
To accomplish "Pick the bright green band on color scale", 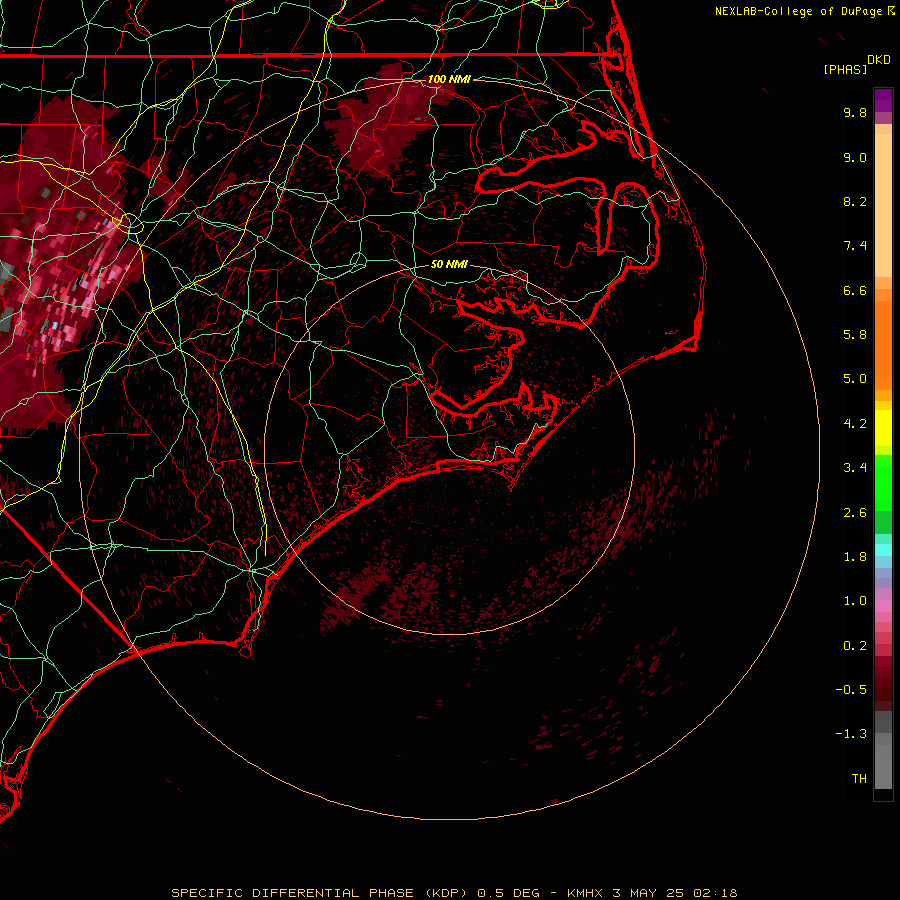I will point(883,482).
